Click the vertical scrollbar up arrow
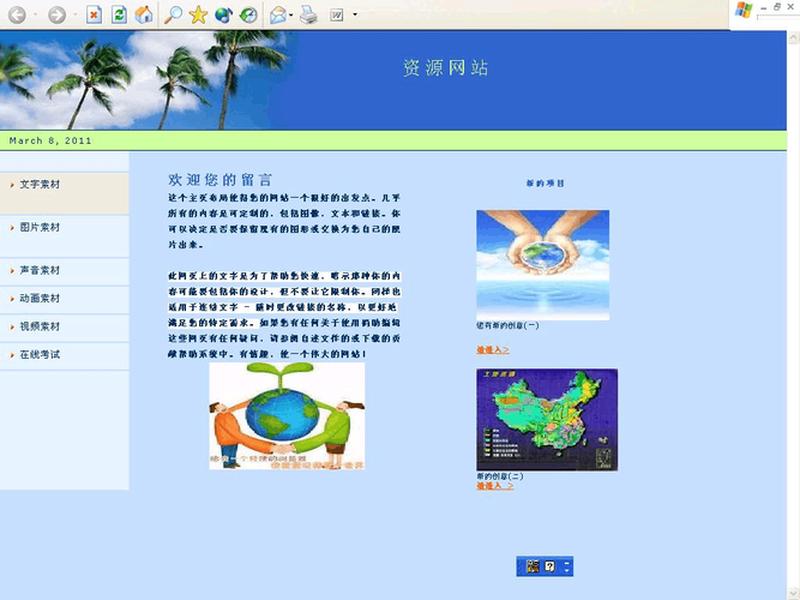 793,38
